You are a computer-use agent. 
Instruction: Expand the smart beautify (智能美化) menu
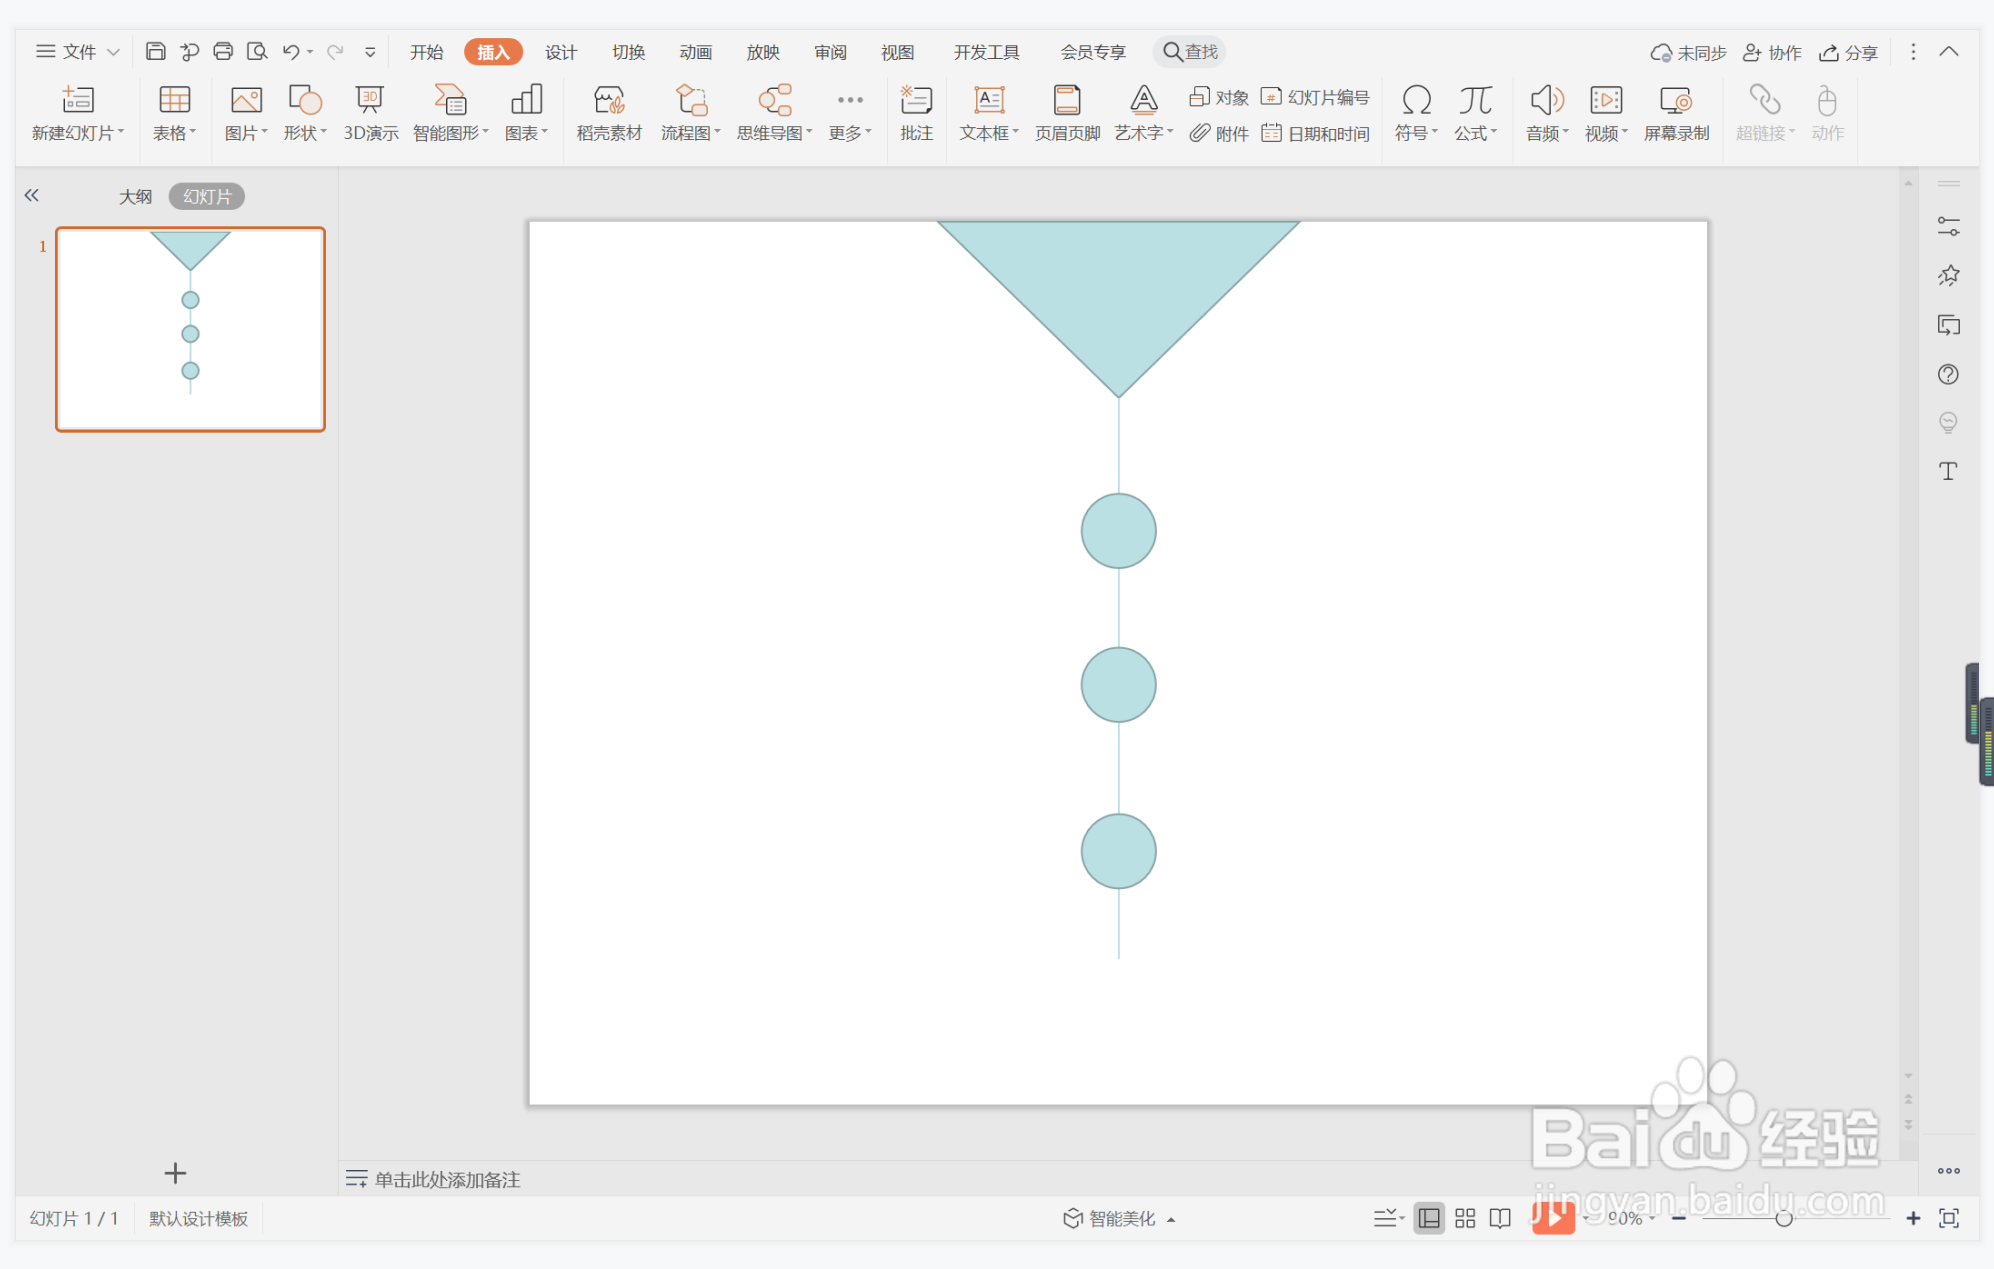tap(1118, 1217)
